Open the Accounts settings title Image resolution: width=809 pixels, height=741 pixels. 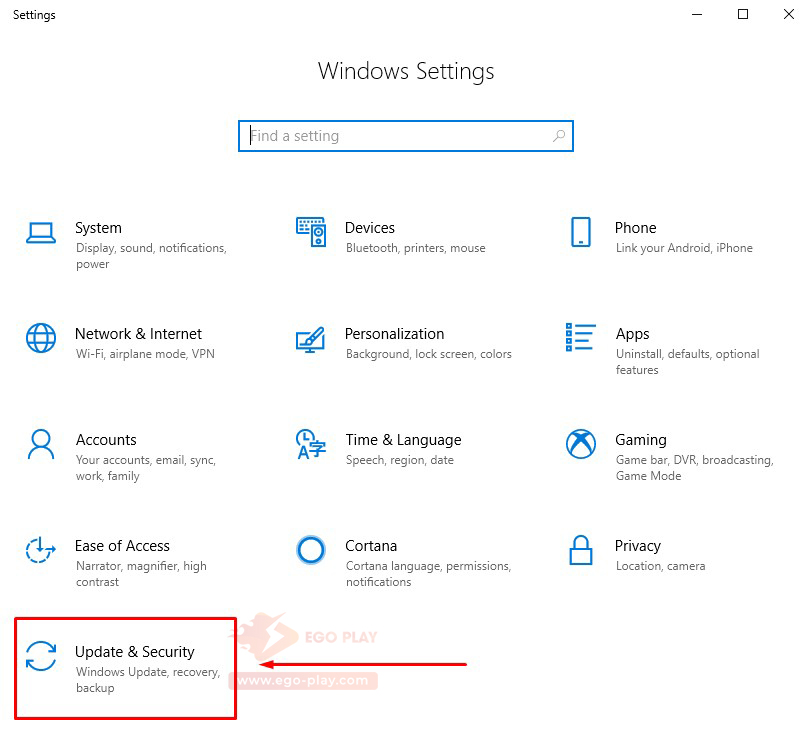(106, 440)
